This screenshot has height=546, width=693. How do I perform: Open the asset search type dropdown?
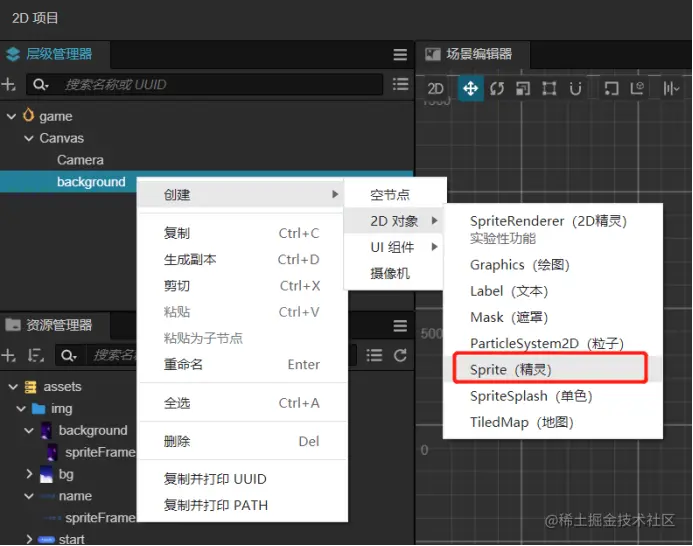tap(69, 355)
